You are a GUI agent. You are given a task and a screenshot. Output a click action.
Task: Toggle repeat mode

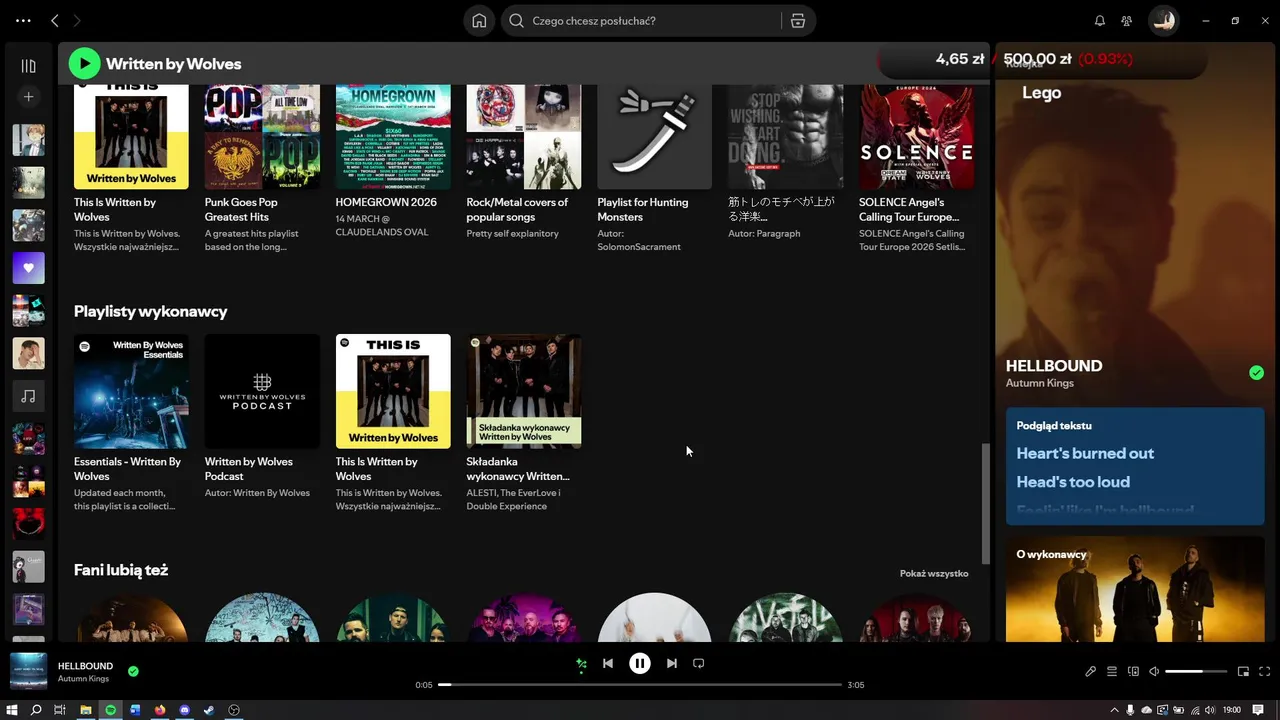click(x=699, y=663)
